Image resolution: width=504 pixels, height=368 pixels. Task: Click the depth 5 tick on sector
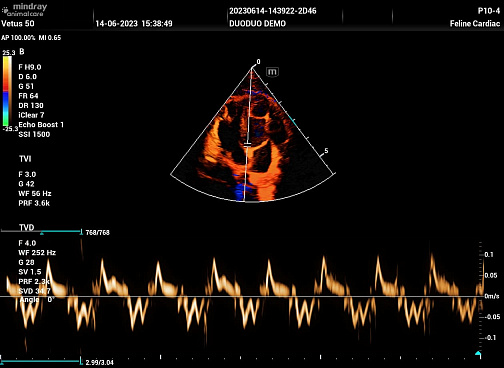[x=326, y=151]
